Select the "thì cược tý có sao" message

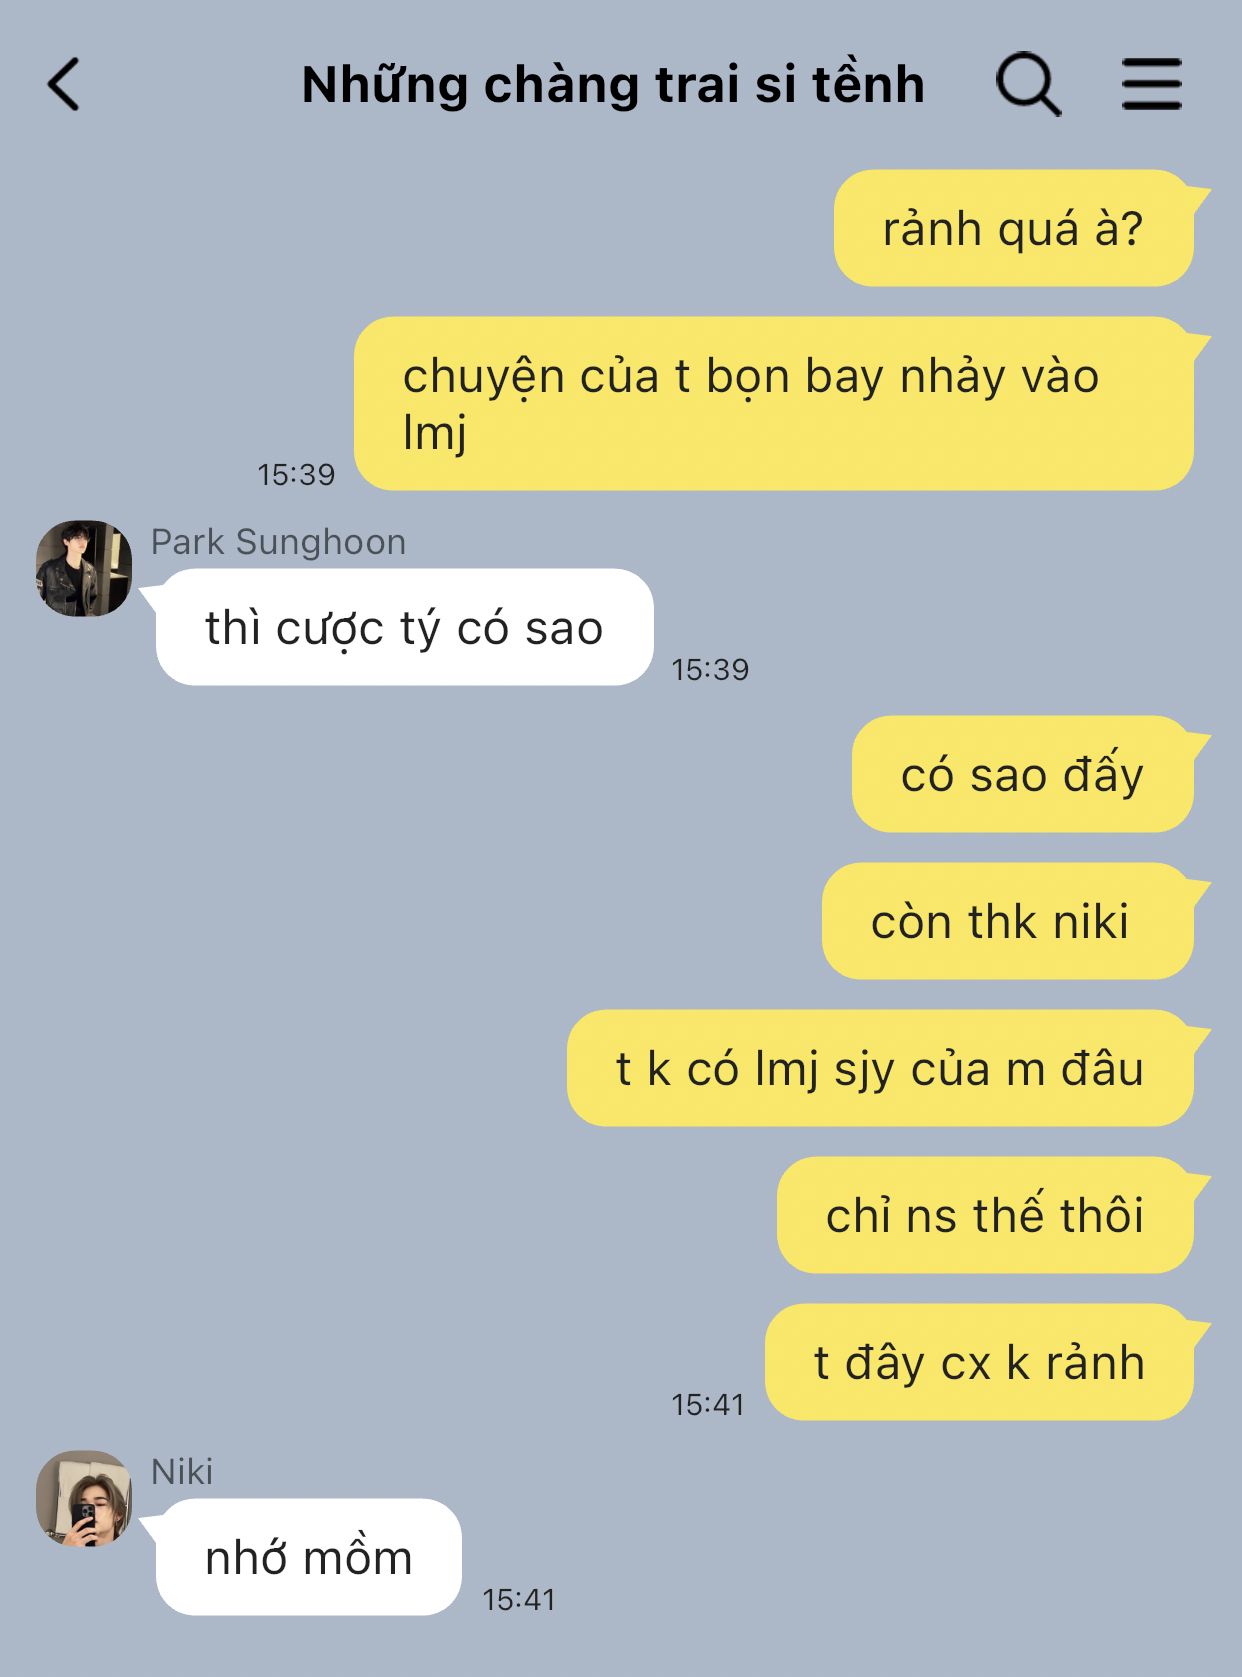404,627
